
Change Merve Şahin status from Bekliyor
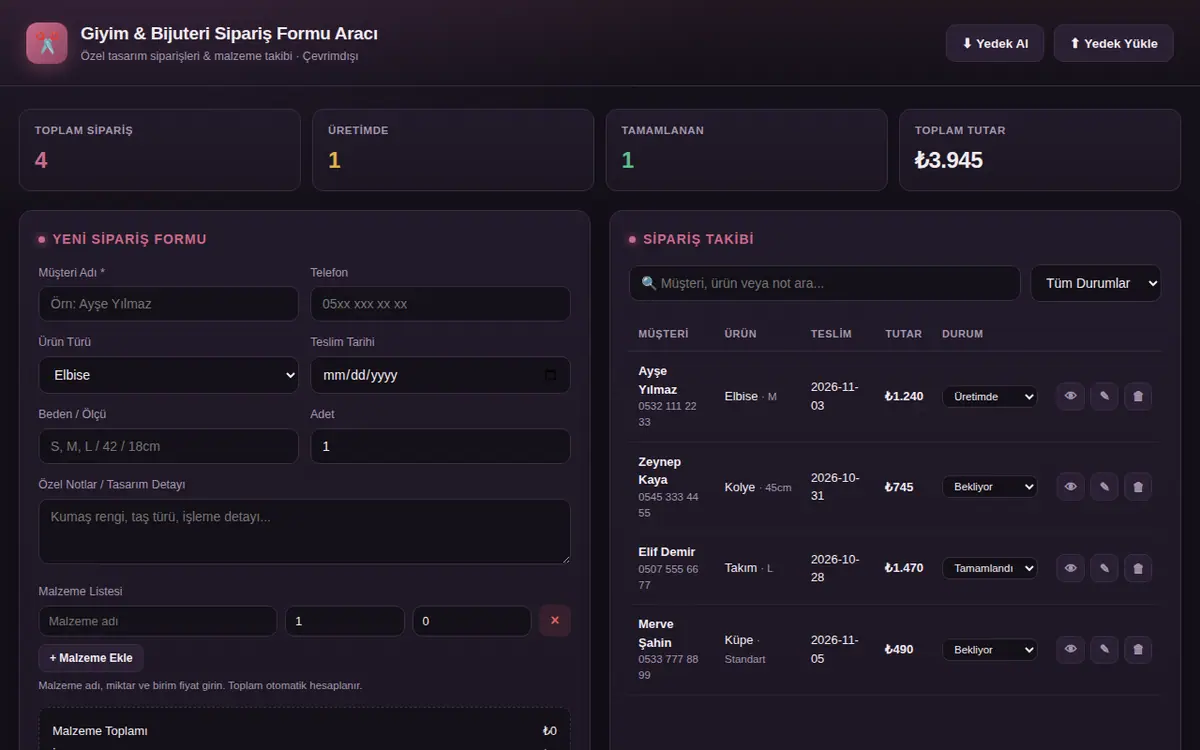[990, 649]
